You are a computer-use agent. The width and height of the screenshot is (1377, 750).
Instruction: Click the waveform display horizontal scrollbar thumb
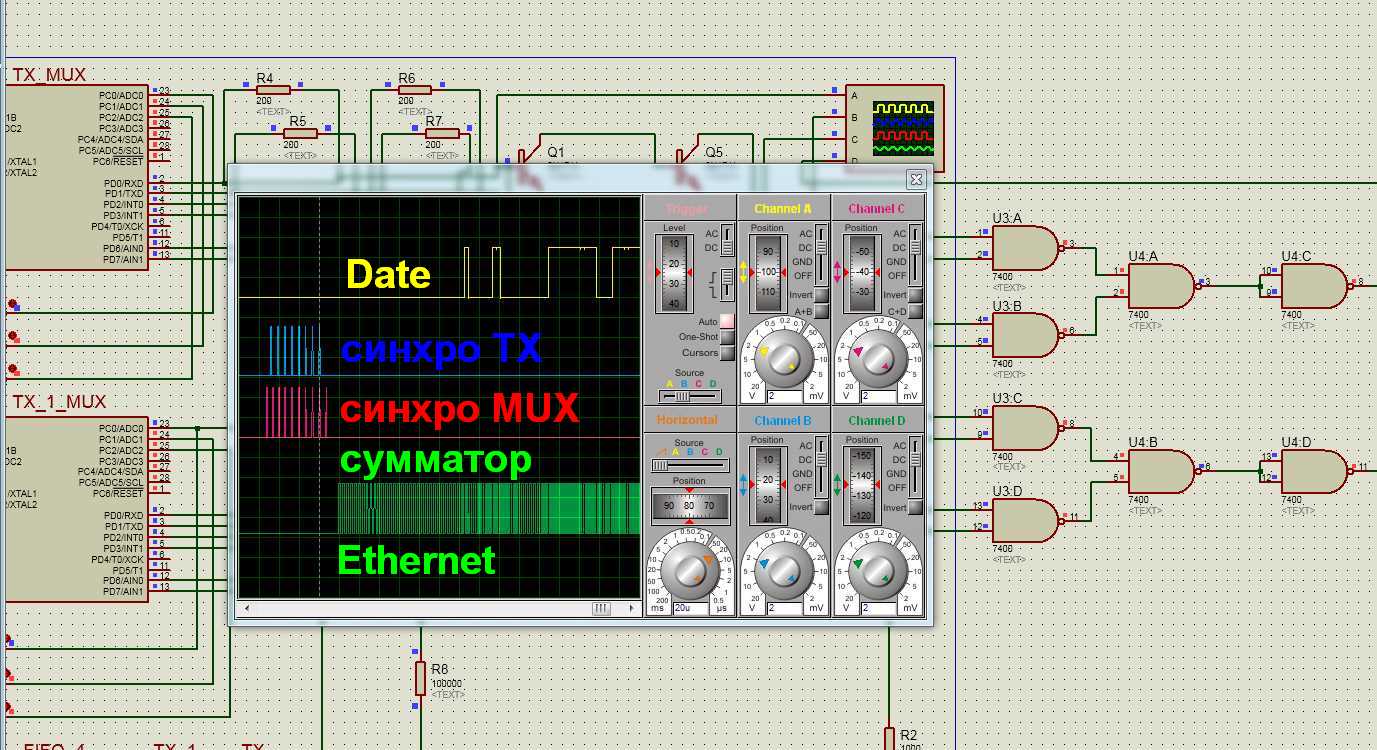click(x=601, y=608)
